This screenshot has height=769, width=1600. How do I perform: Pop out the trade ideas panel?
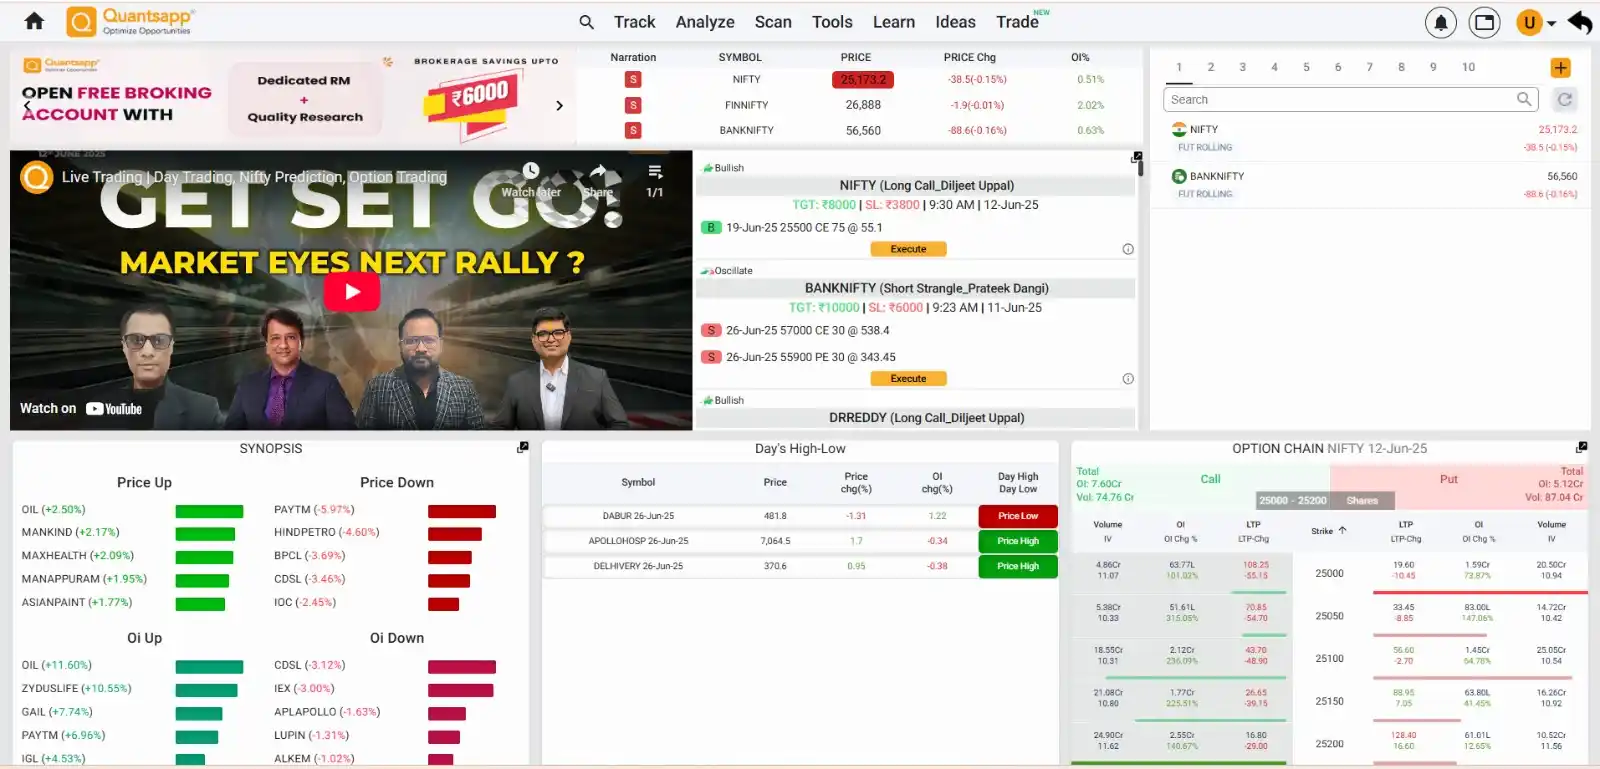coord(1137,157)
